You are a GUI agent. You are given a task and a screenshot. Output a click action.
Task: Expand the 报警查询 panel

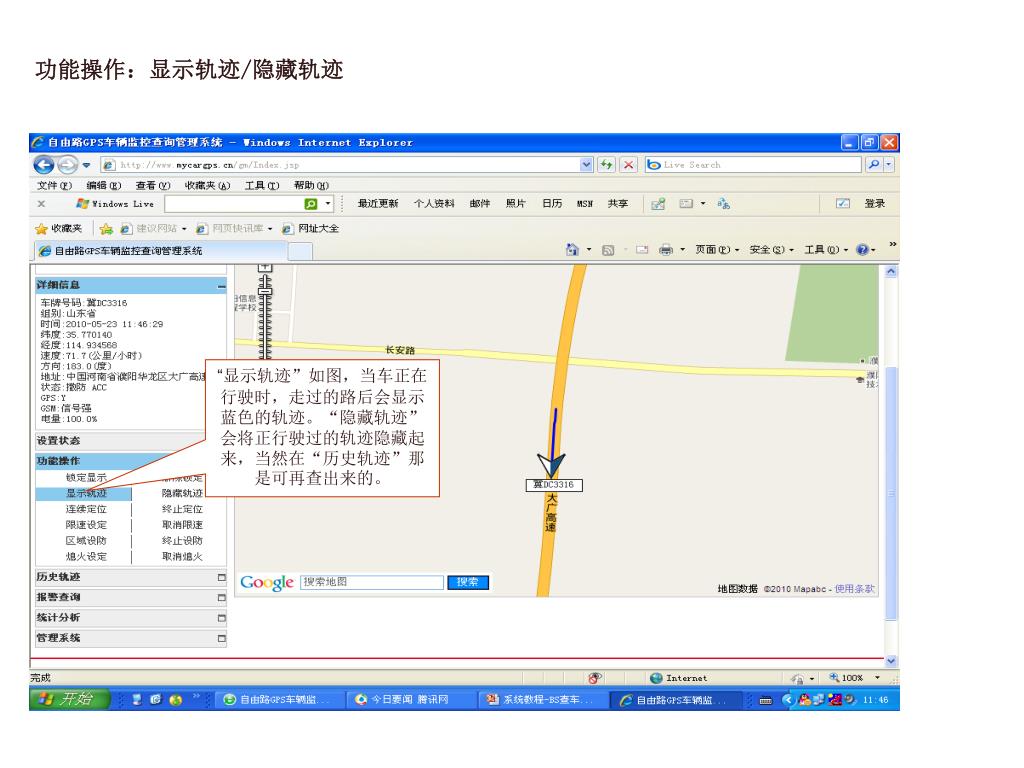tap(222, 598)
